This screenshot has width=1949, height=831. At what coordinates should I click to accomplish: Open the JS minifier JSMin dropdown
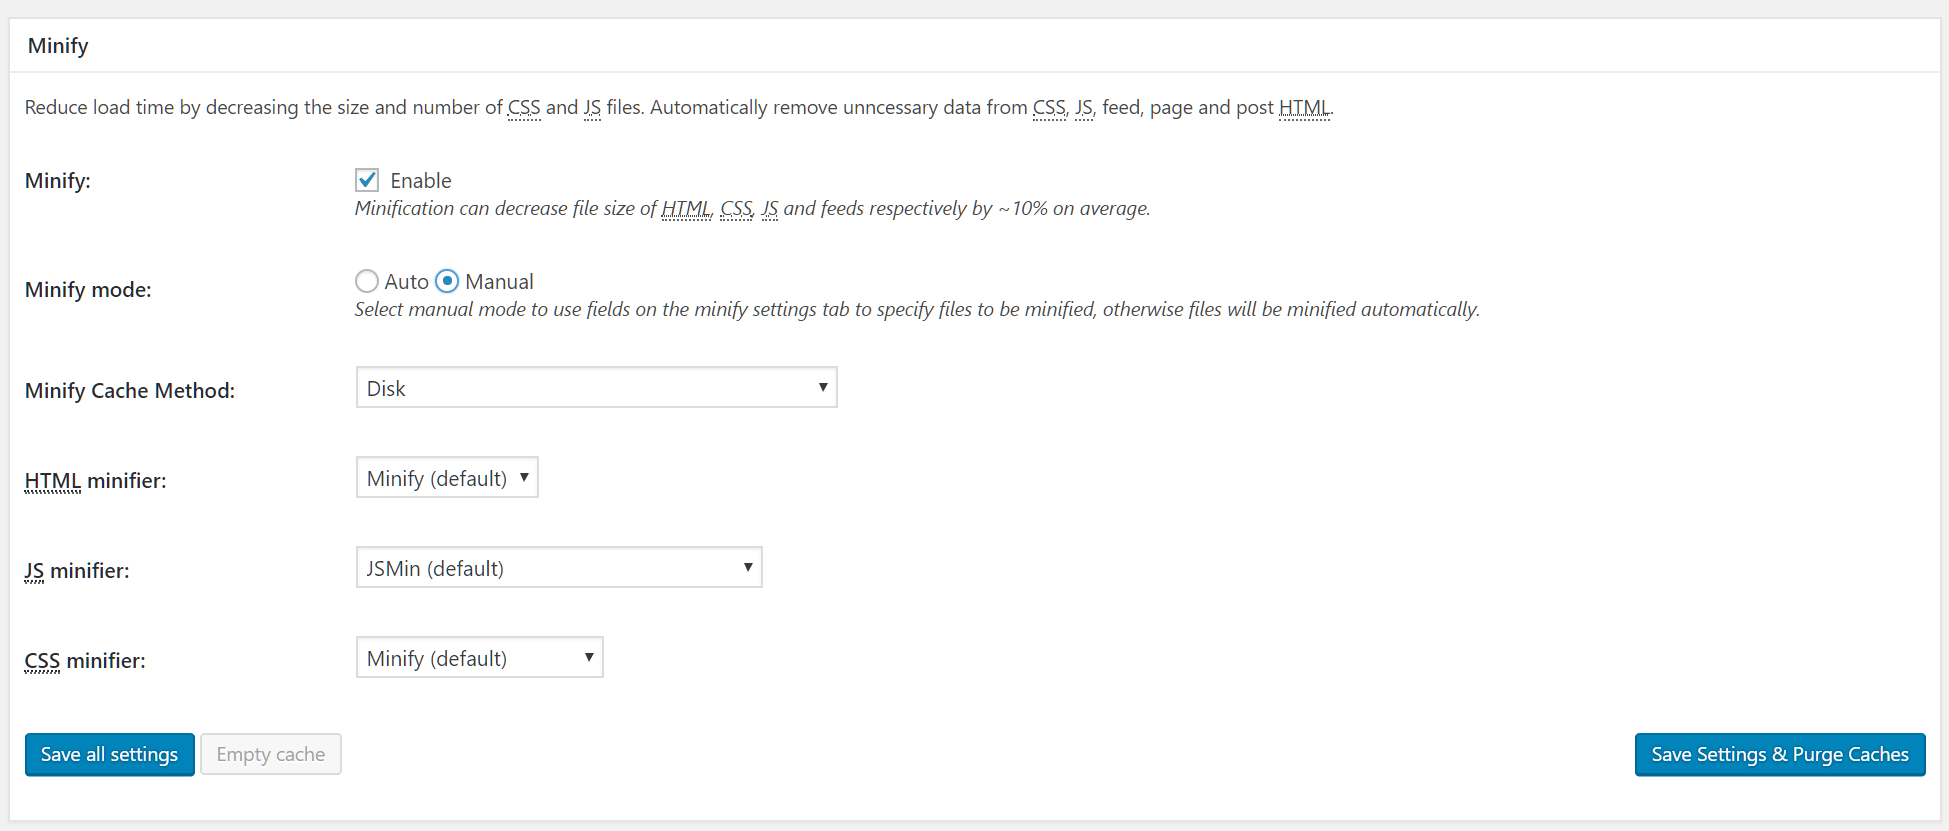pos(559,567)
